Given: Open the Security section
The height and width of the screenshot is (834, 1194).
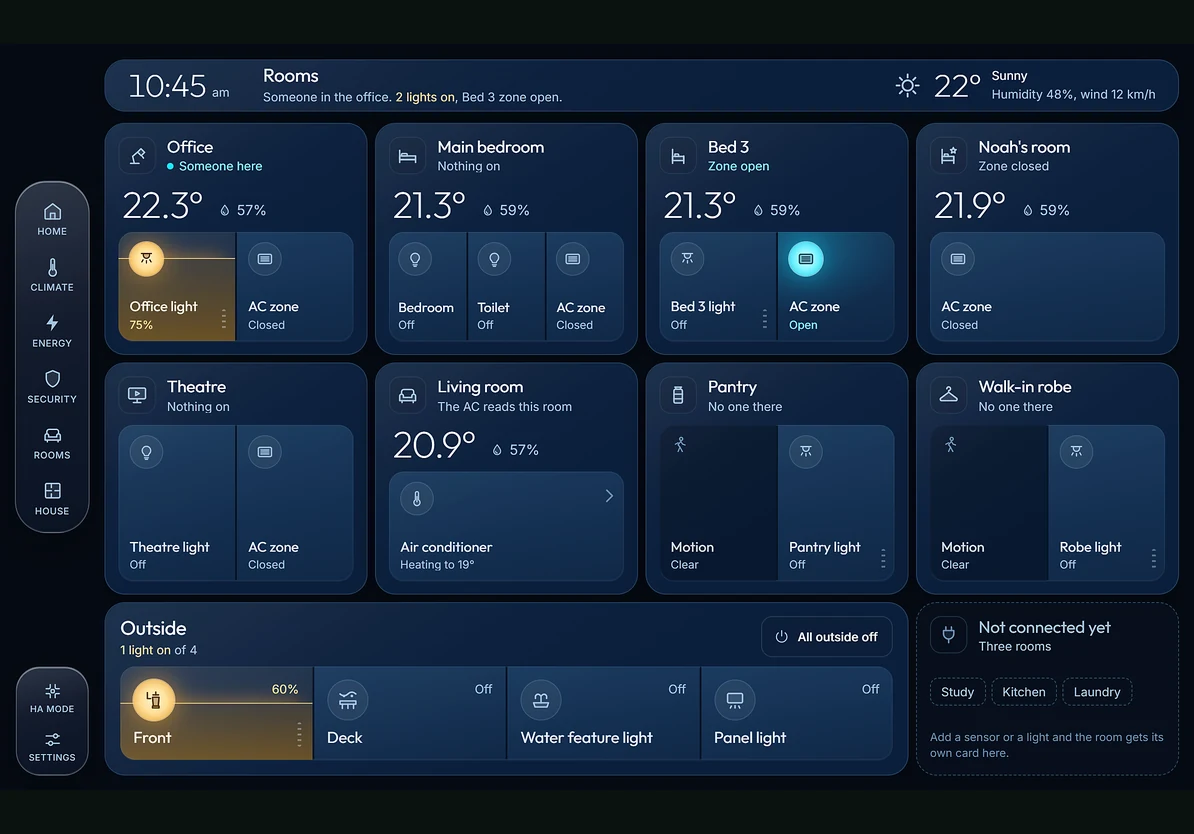Looking at the screenshot, I should [52, 387].
